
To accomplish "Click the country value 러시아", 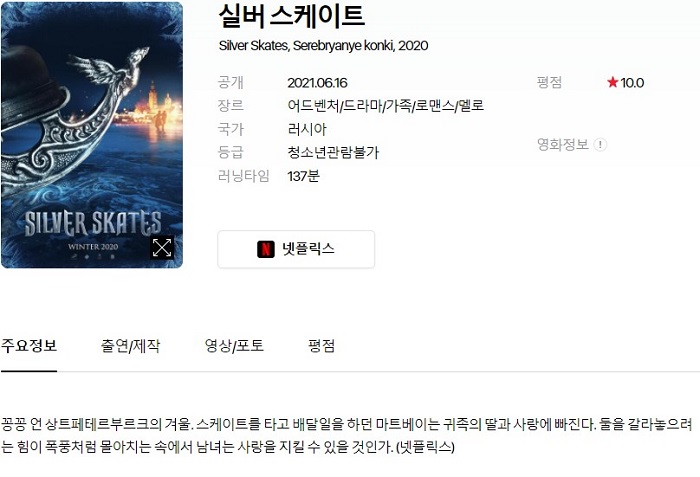I will (x=307, y=130).
